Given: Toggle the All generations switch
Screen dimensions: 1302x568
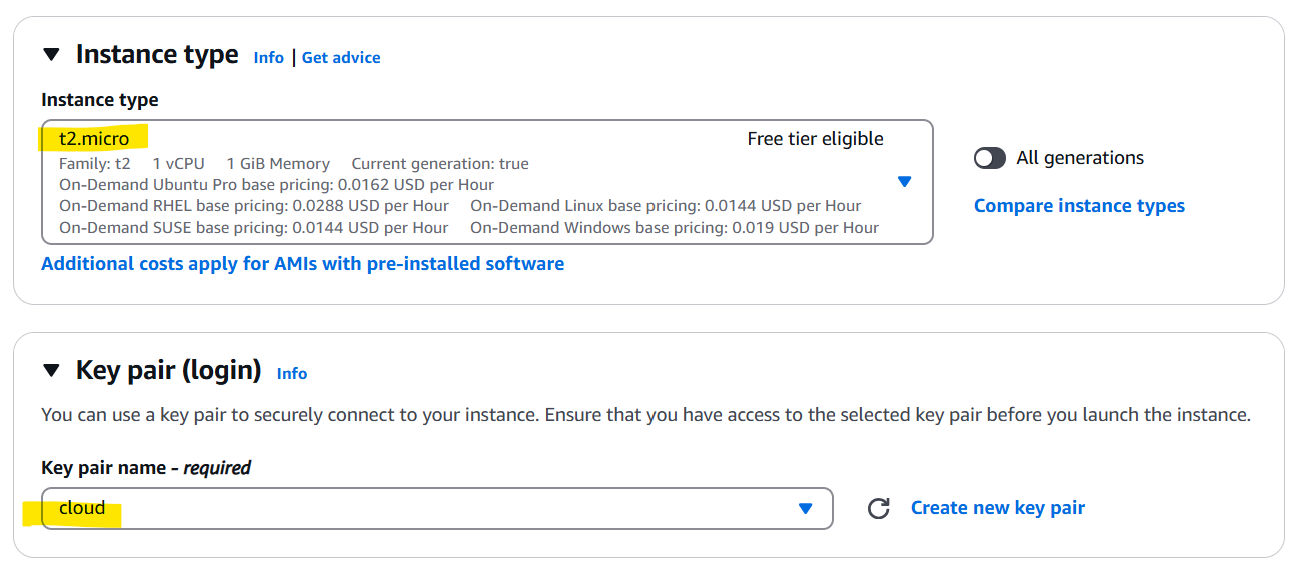Looking at the screenshot, I should tap(989, 158).
